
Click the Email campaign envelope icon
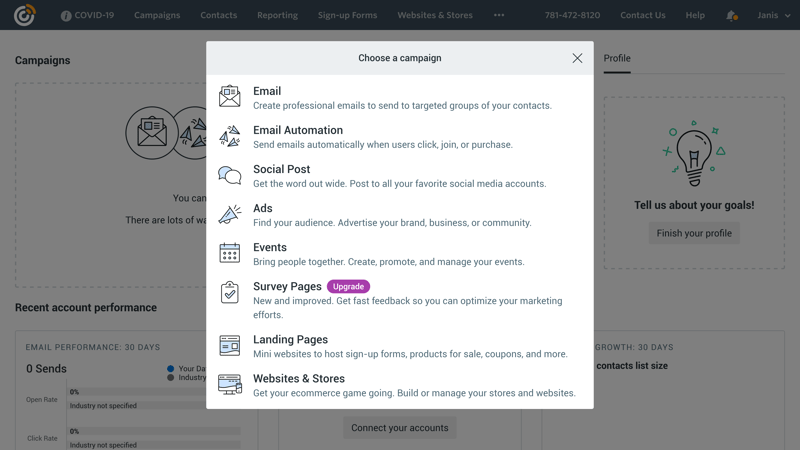230,96
